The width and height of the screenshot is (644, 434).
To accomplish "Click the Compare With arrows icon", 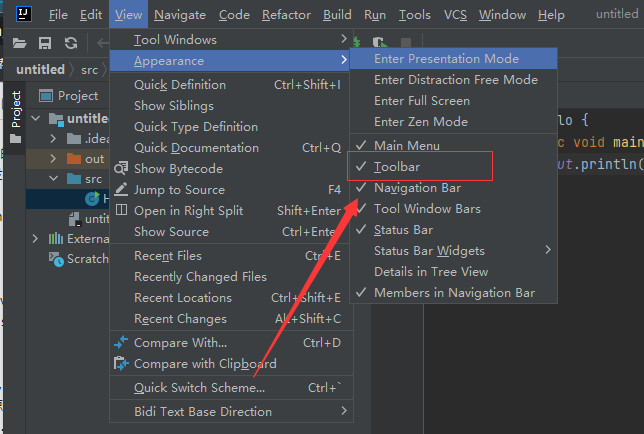I will 121,342.
